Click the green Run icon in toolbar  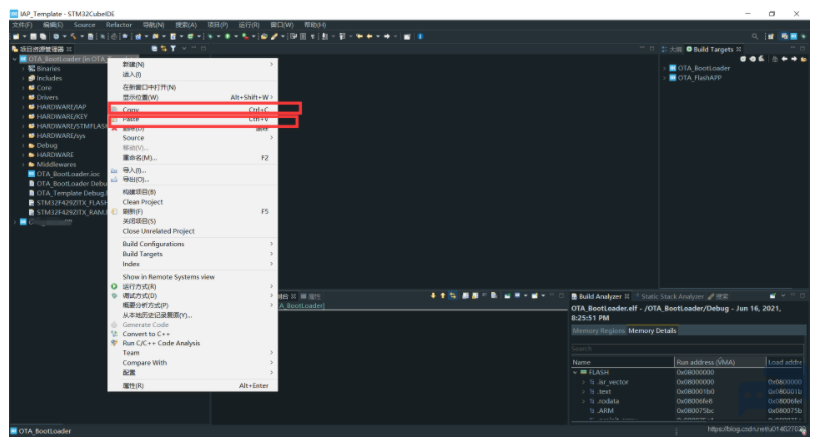(x=228, y=36)
